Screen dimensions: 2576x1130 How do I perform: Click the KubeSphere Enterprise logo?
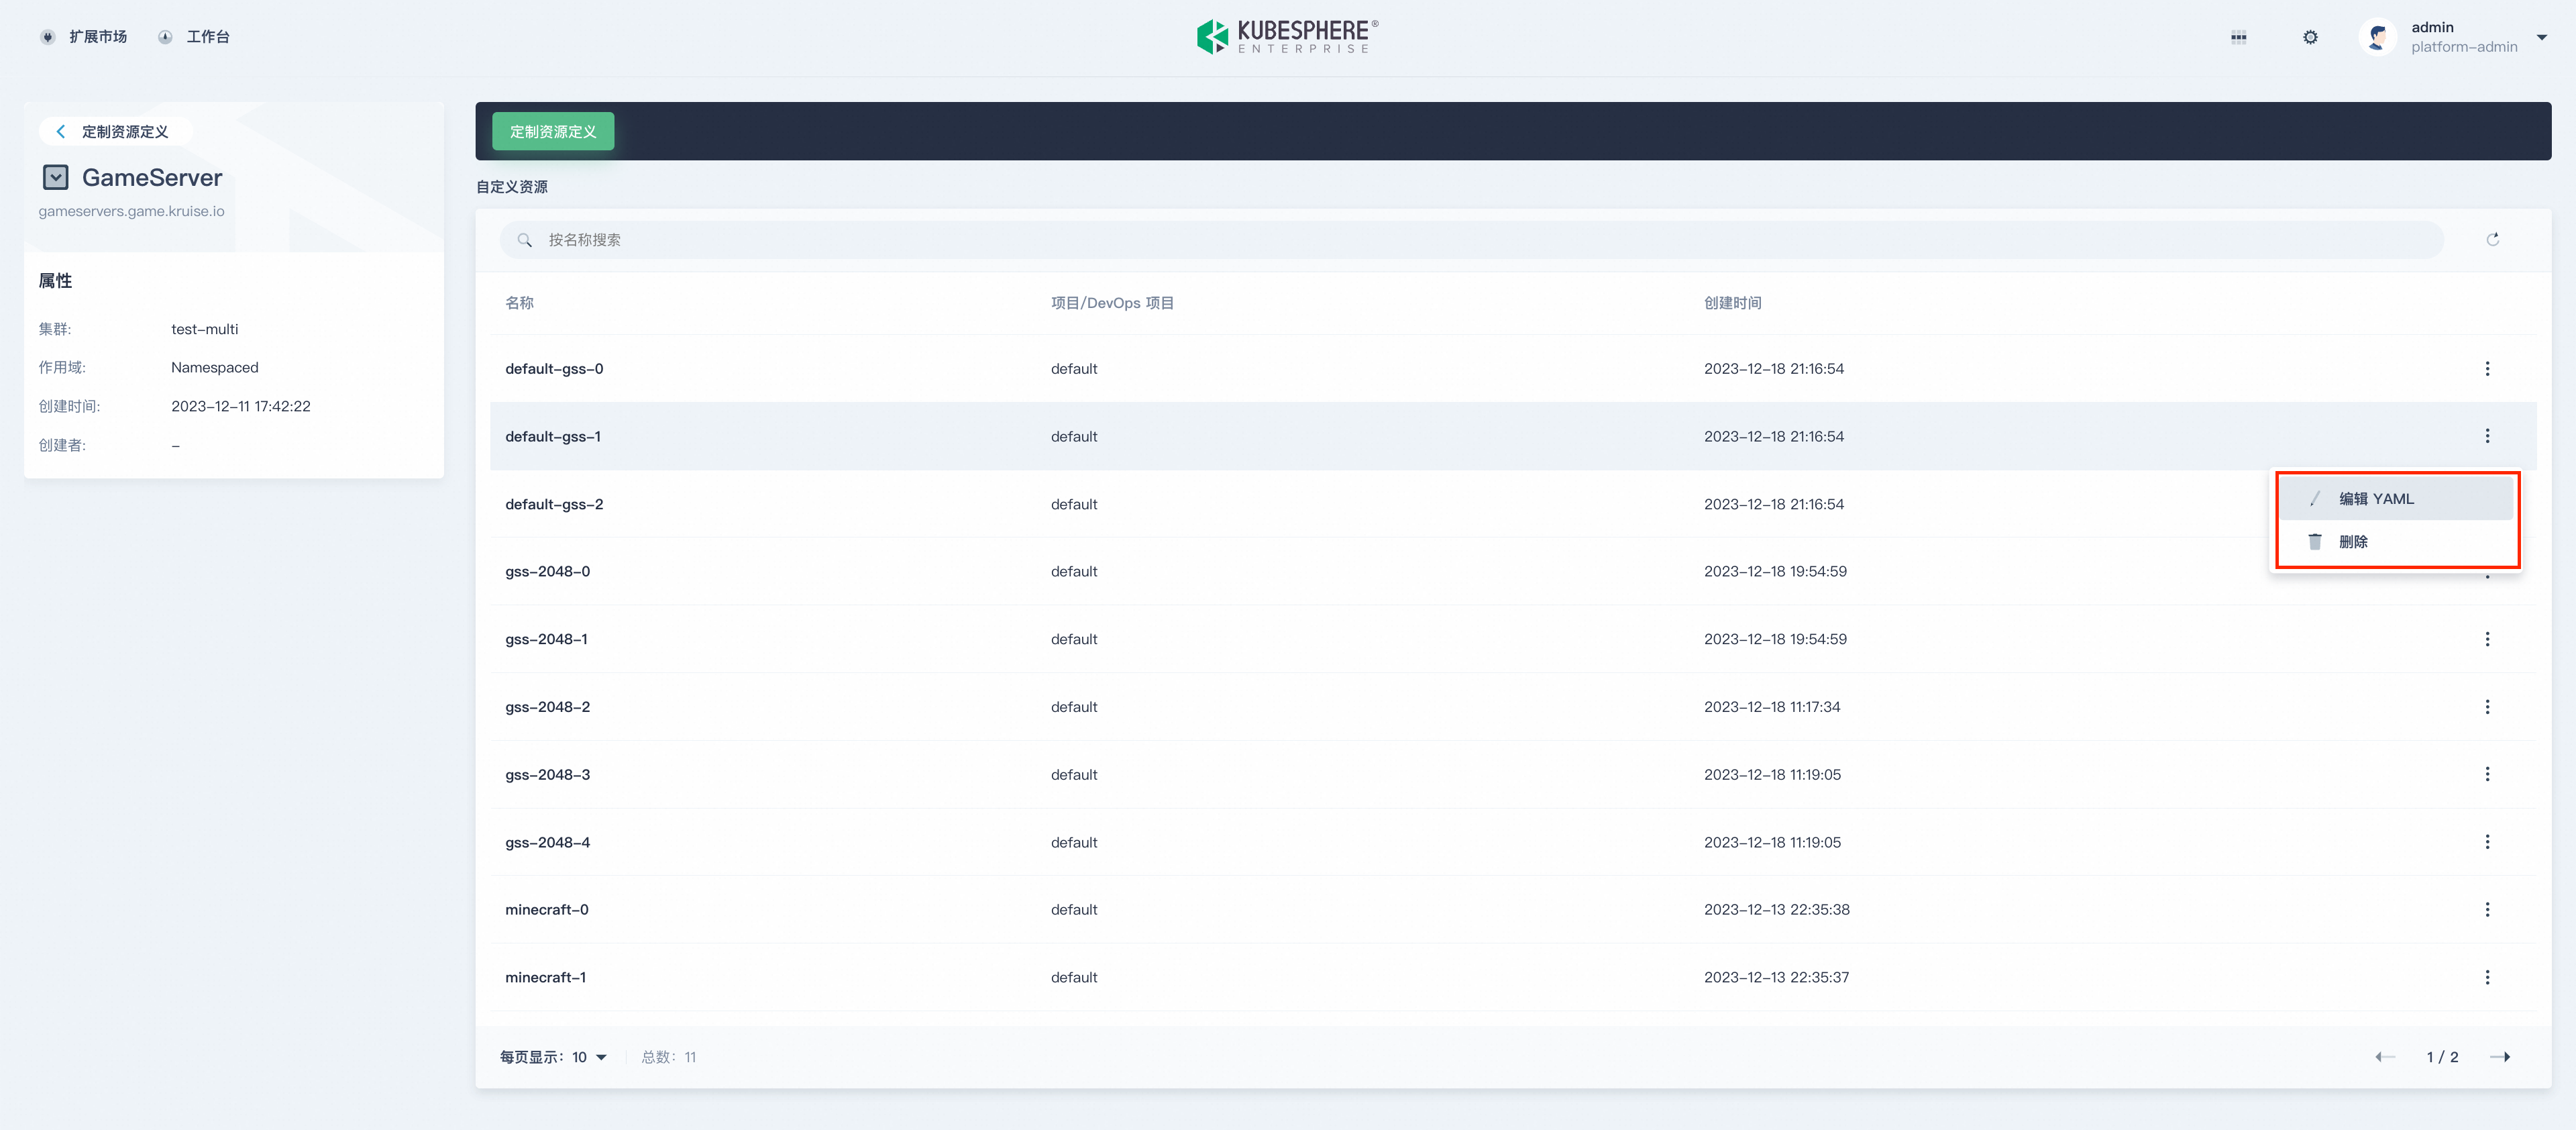tap(1287, 37)
